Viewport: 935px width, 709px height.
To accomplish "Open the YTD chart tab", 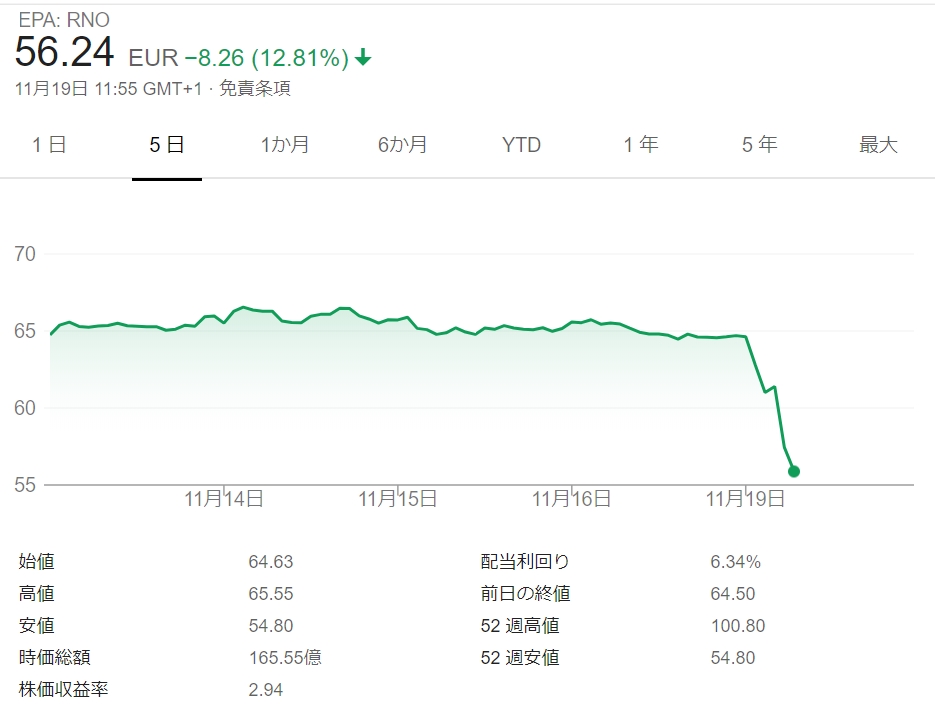I will (x=521, y=145).
